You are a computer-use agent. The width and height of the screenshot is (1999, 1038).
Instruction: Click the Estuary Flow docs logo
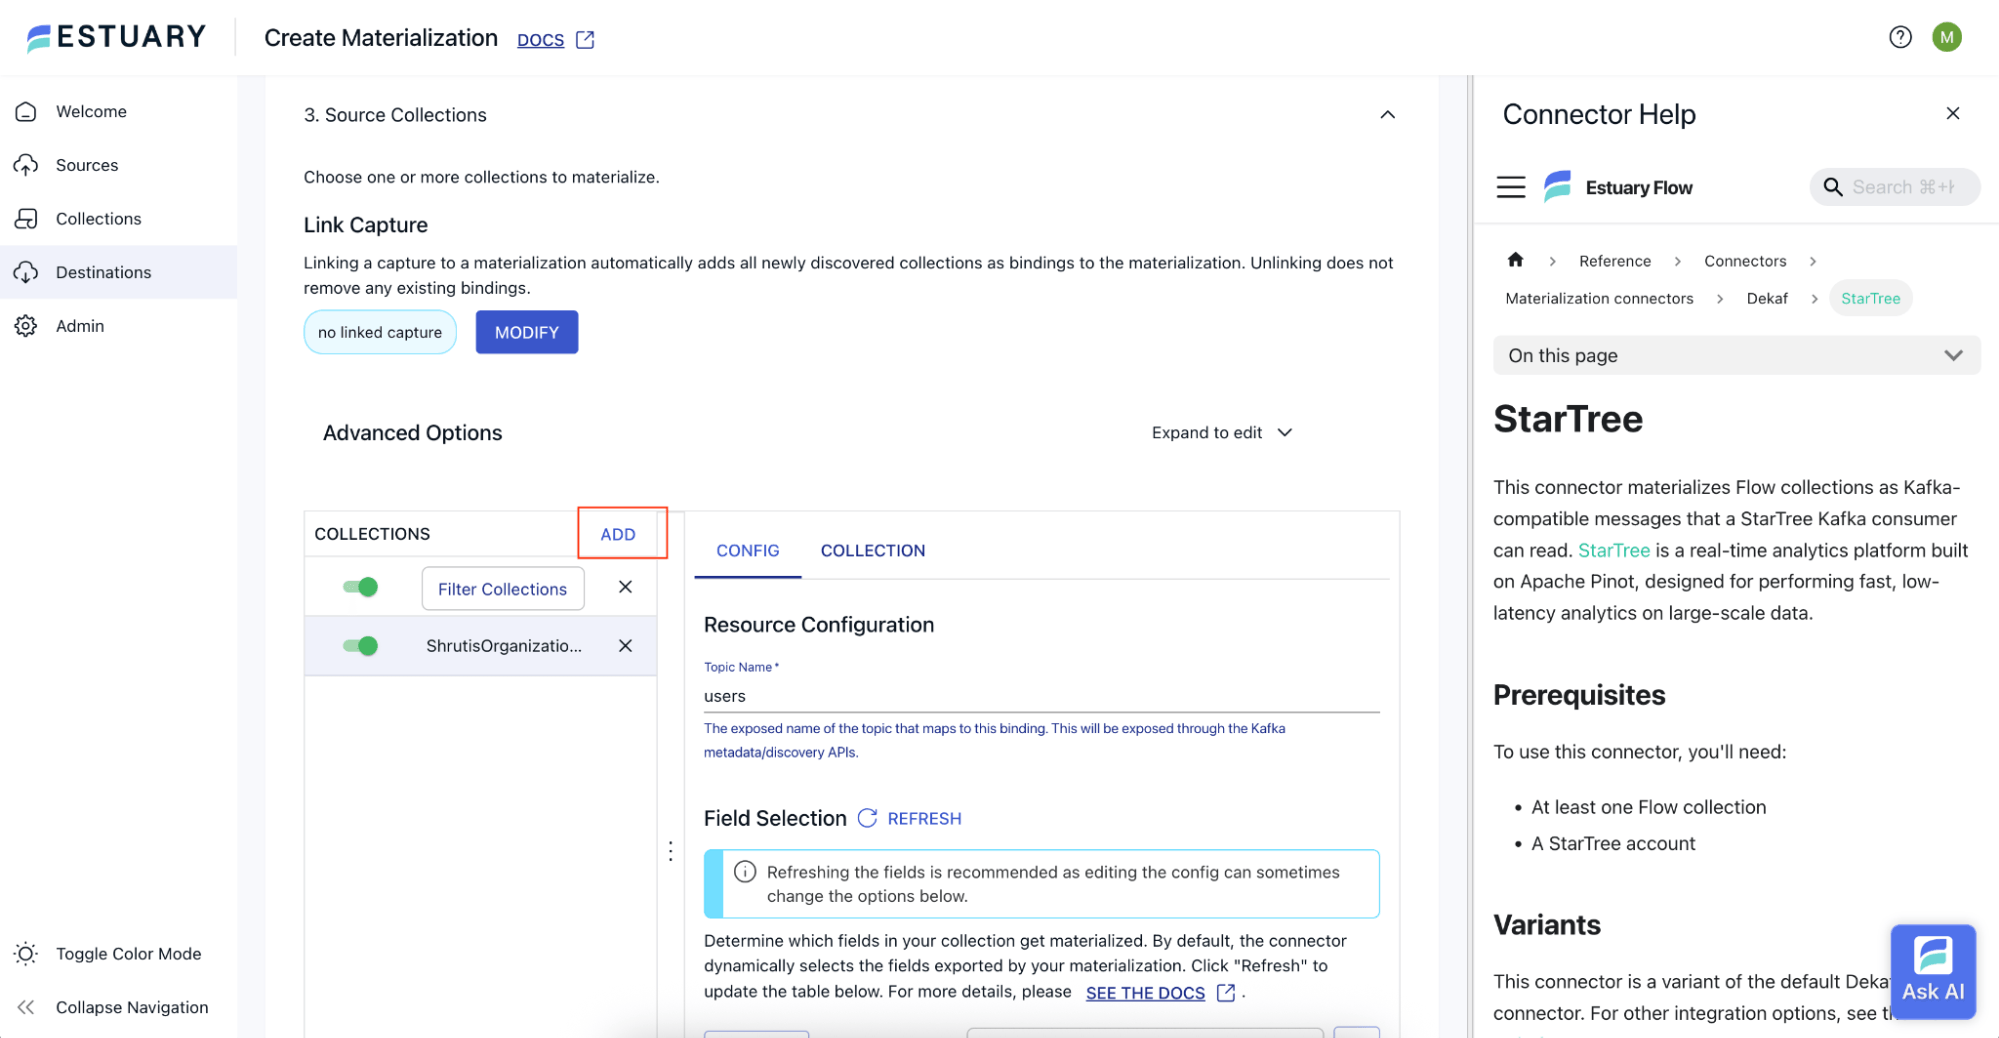1619,187
